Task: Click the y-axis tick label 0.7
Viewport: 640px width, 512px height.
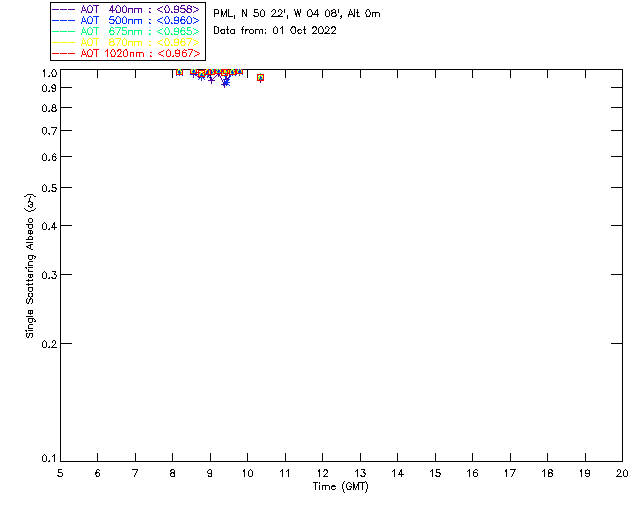Action: (x=49, y=131)
